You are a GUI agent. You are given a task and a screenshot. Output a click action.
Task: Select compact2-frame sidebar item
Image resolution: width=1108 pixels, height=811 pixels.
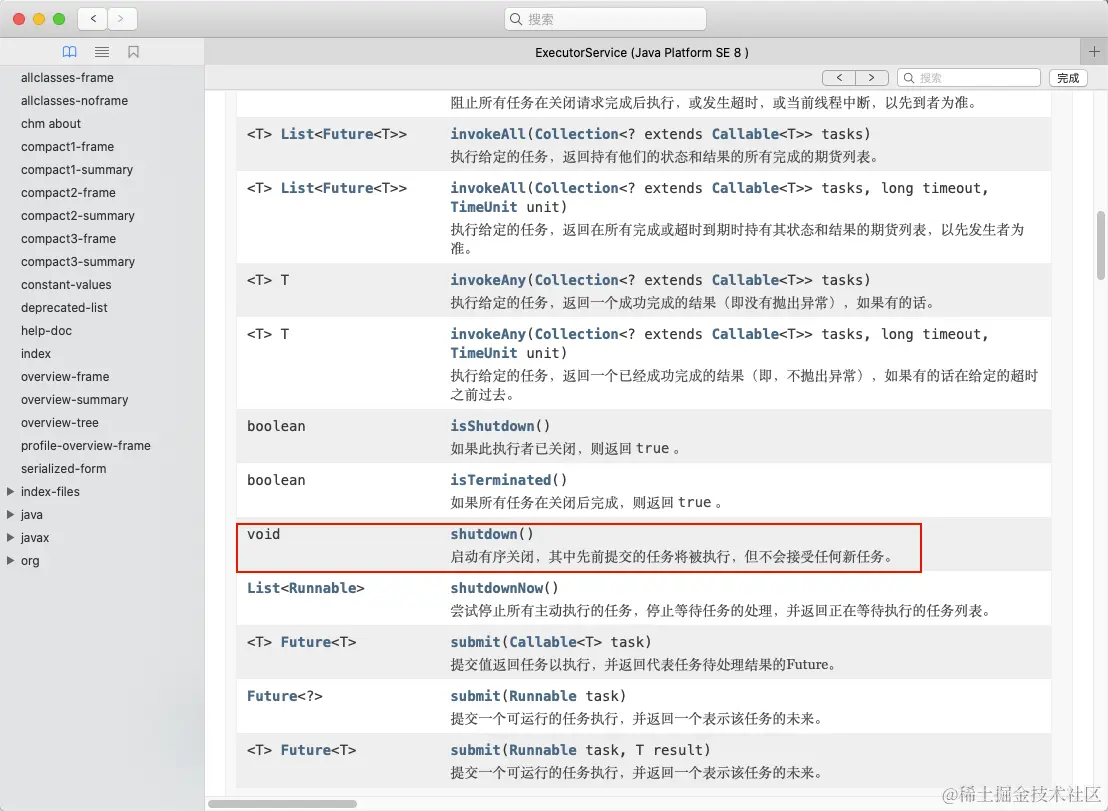[68, 192]
